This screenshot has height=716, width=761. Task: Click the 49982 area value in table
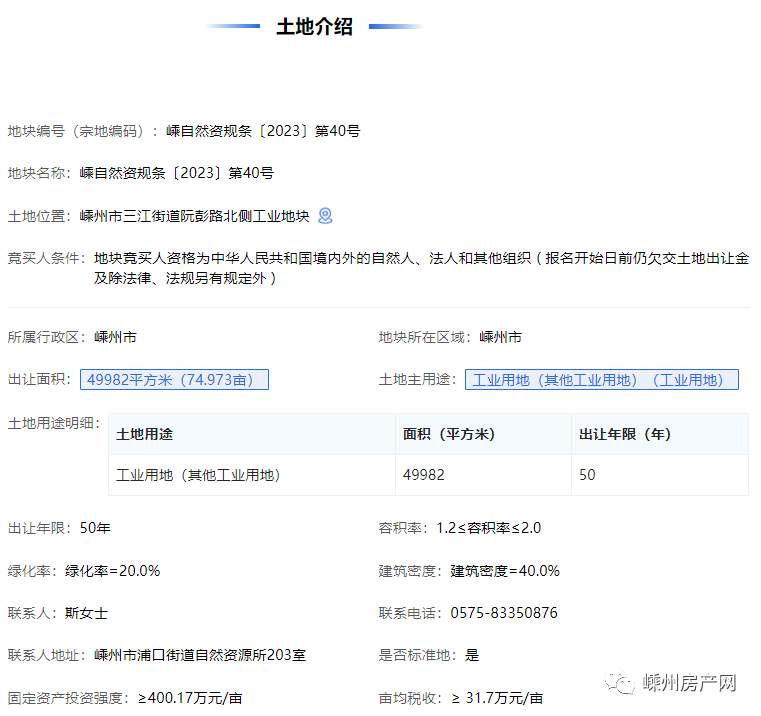424,475
